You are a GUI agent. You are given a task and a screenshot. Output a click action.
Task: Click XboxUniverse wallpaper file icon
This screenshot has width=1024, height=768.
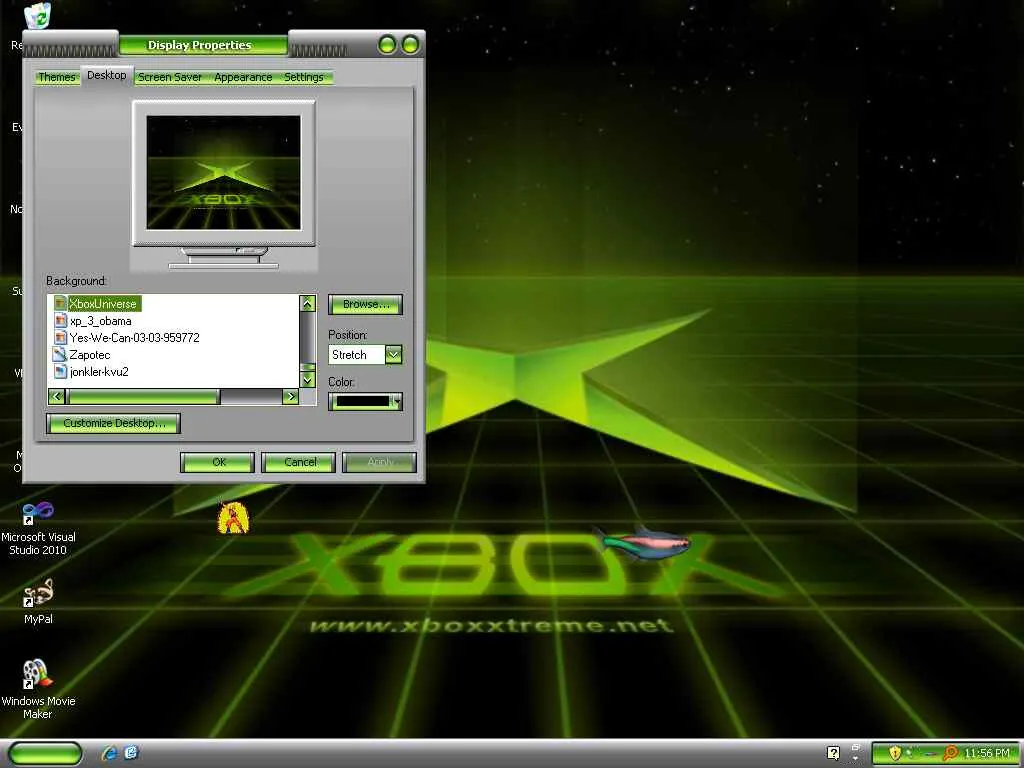tap(60, 304)
